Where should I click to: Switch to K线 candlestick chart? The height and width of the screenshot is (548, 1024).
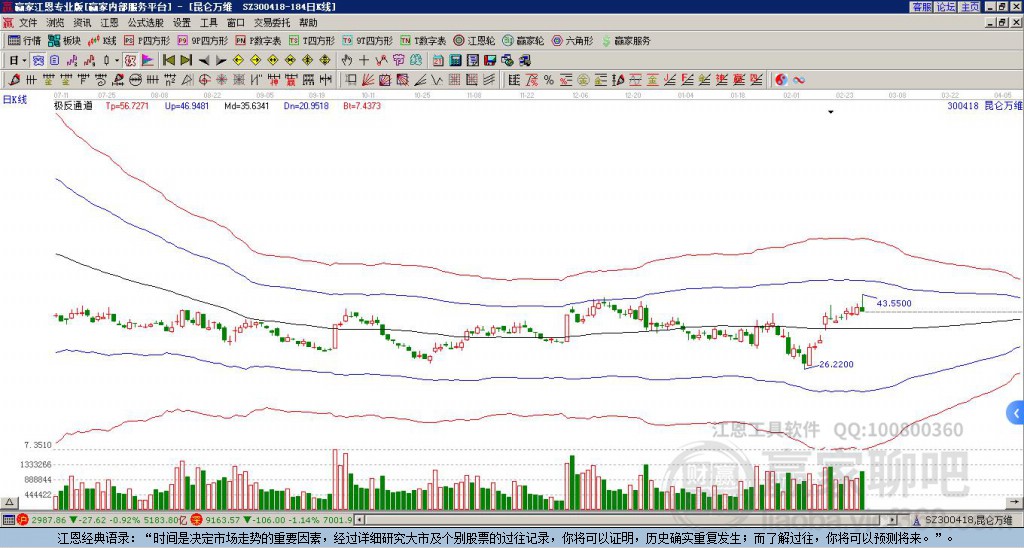pos(101,40)
